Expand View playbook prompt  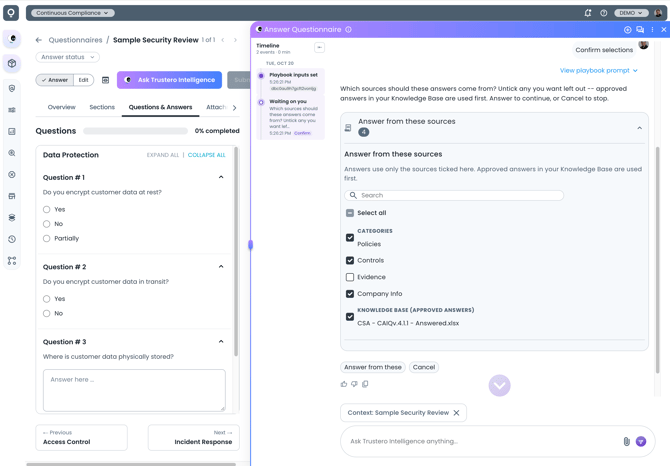(x=599, y=70)
